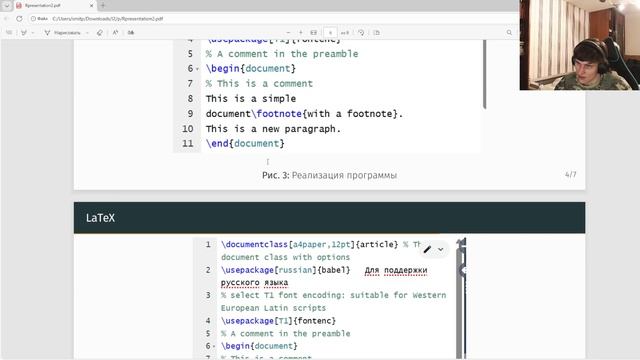Click the slide number '4/7'
Viewport: 640px width, 360px height.
click(x=571, y=175)
